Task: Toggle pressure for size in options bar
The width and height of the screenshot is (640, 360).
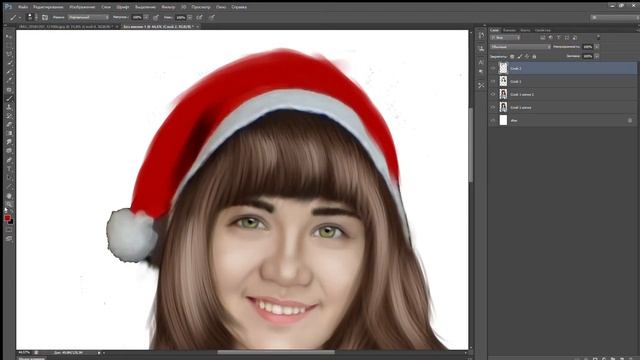Action: tap(211, 18)
